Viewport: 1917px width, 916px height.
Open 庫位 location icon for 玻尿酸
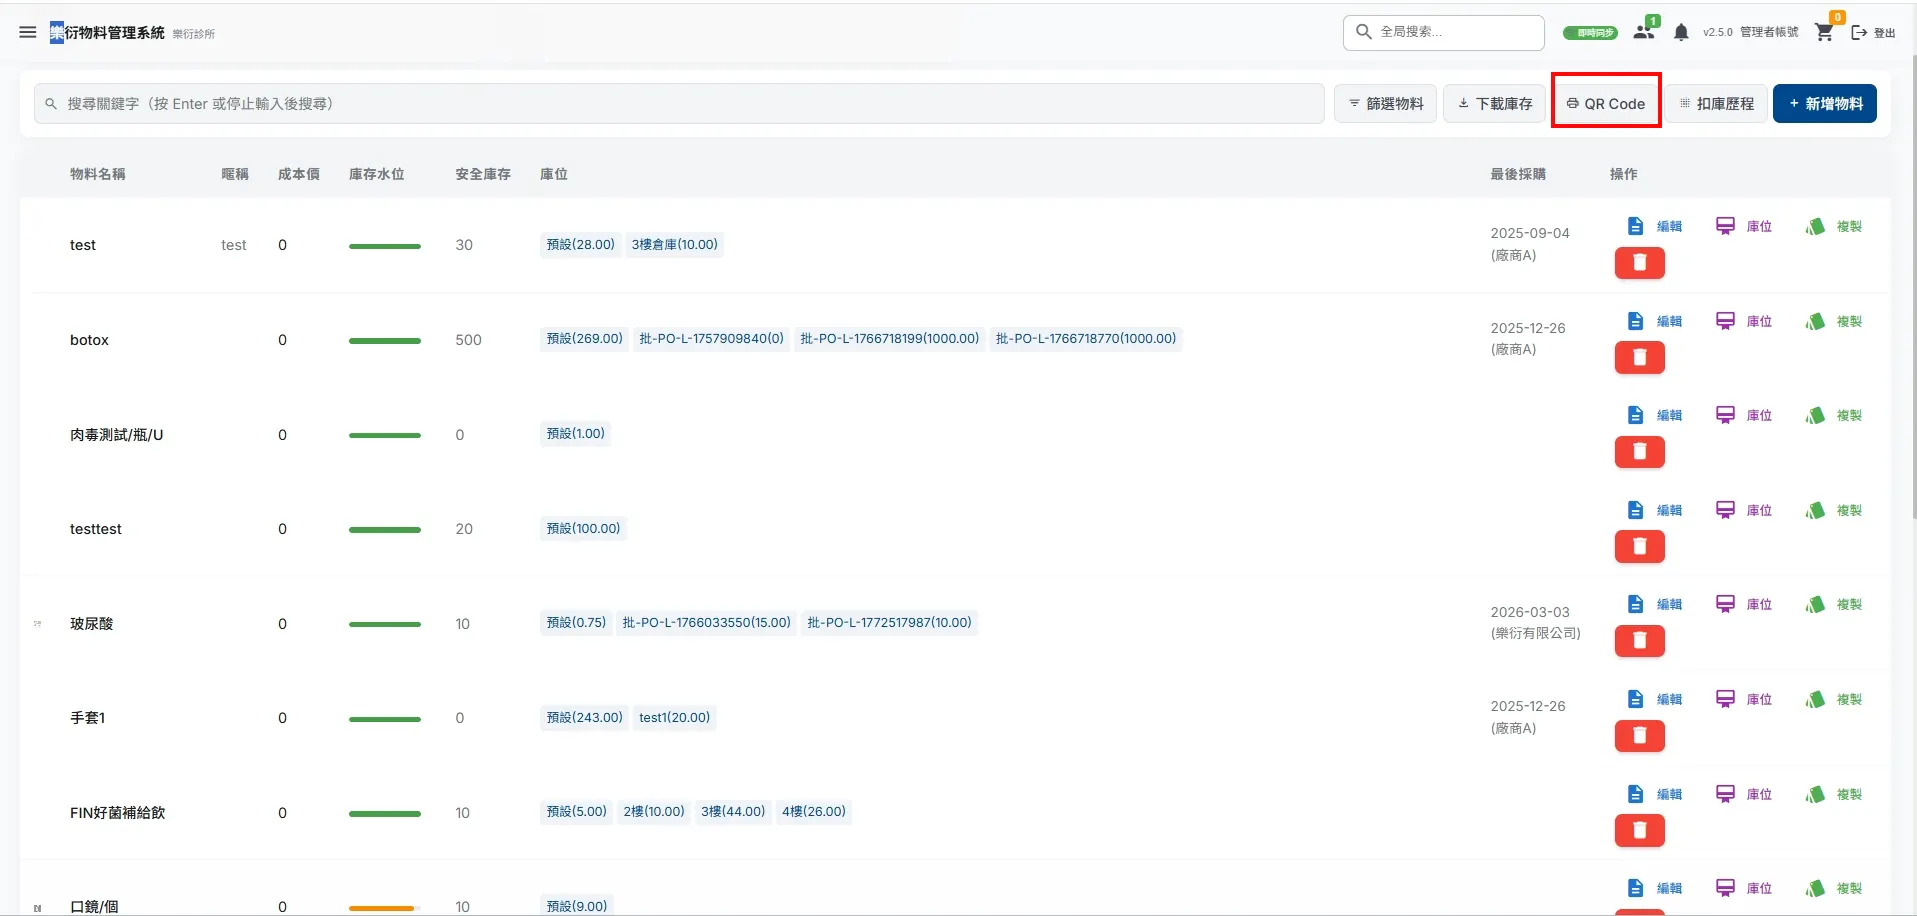click(1725, 604)
